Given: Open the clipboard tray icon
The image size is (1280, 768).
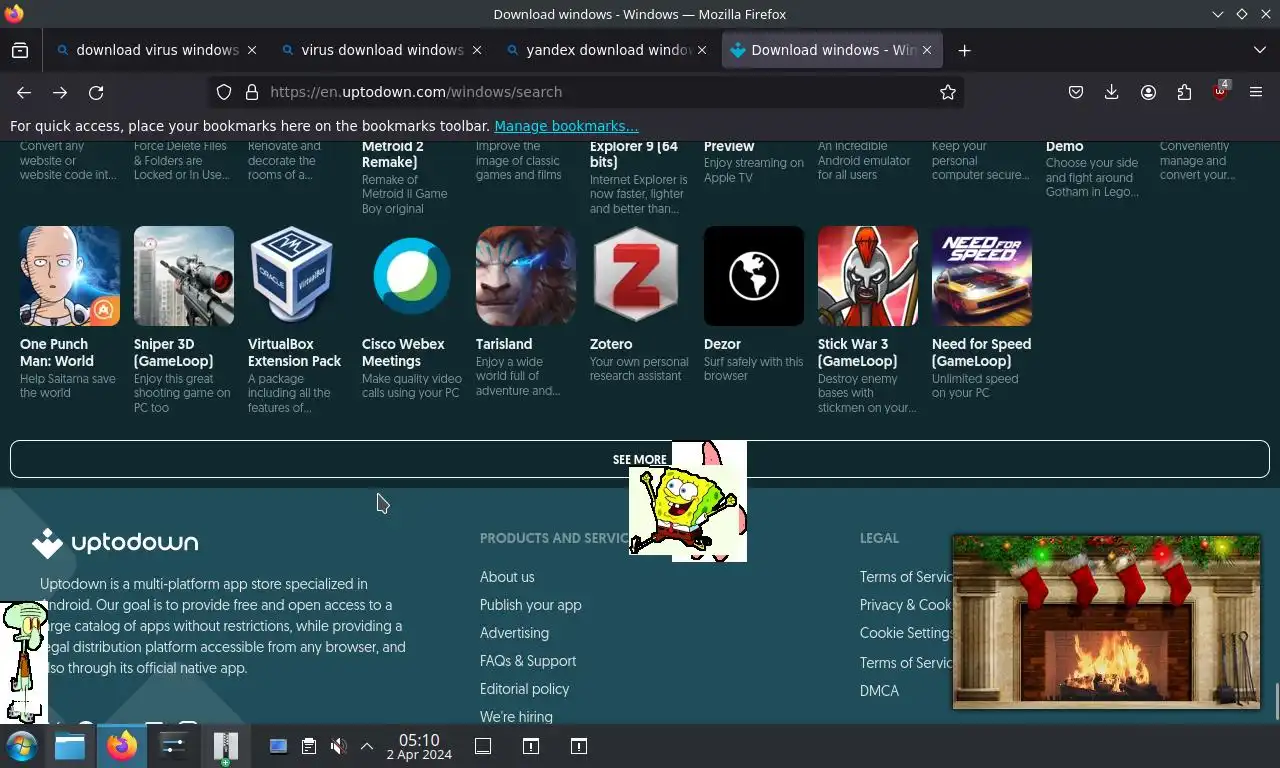Looking at the screenshot, I should coord(309,746).
